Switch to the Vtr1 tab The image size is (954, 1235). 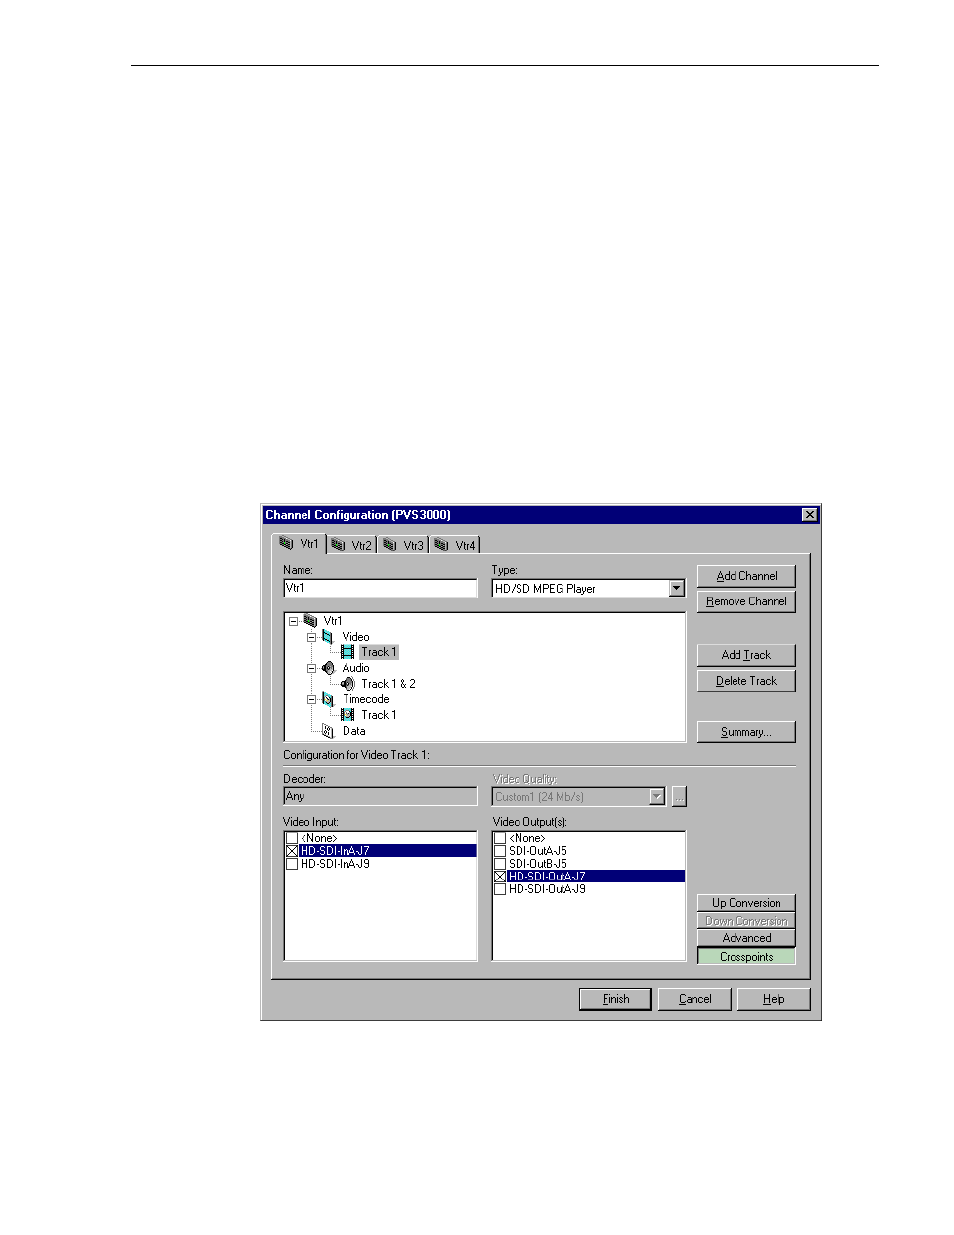(x=299, y=543)
